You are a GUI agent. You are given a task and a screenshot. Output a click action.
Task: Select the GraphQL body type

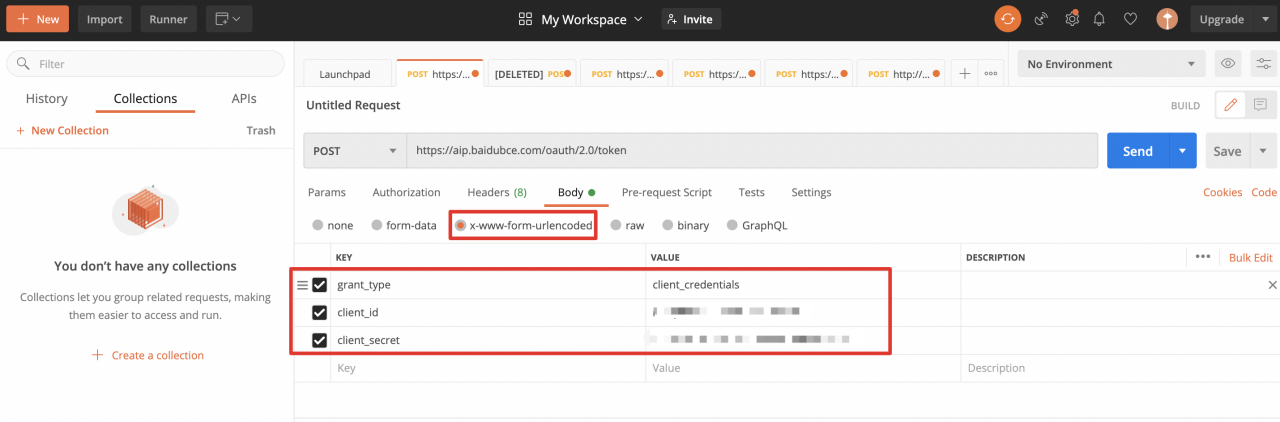(732, 225)
